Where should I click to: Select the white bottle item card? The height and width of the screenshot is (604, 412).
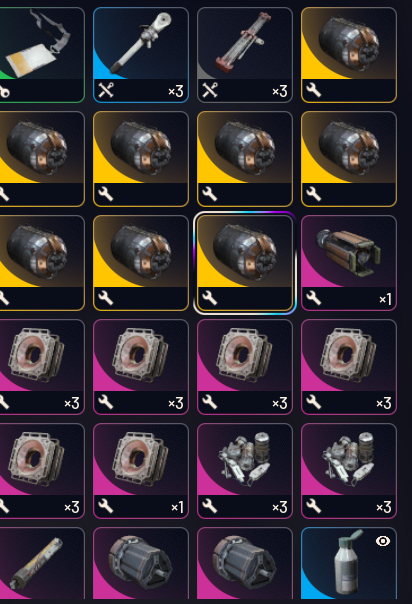[x=349, y=563]
